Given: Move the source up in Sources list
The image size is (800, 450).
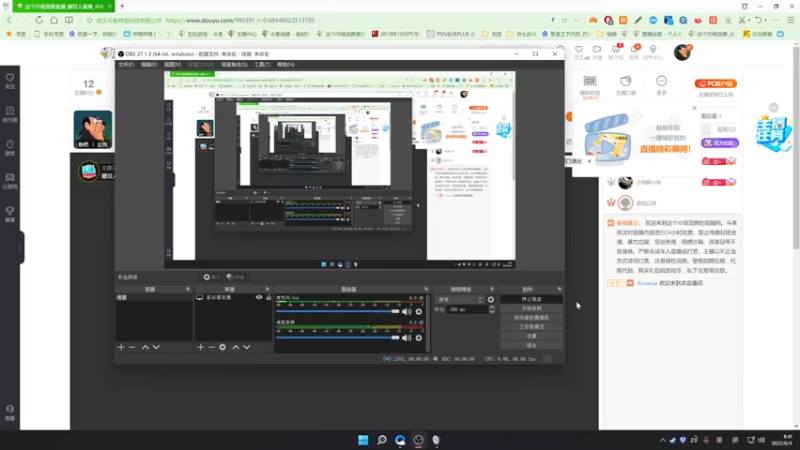Looking at the screenshot, I should (x=235, y=347).
